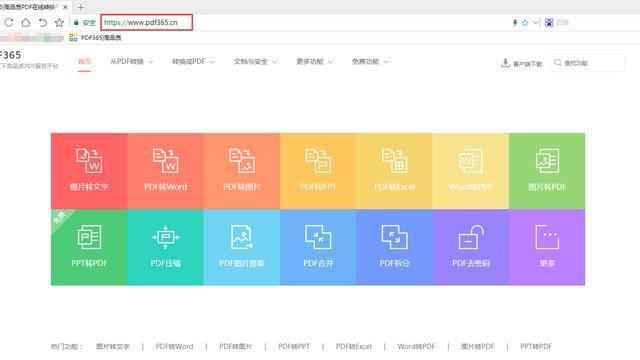This screenshot has height=360, width=640.
Task: Open the PDF去密码 tile
Action: coord(471,247)
